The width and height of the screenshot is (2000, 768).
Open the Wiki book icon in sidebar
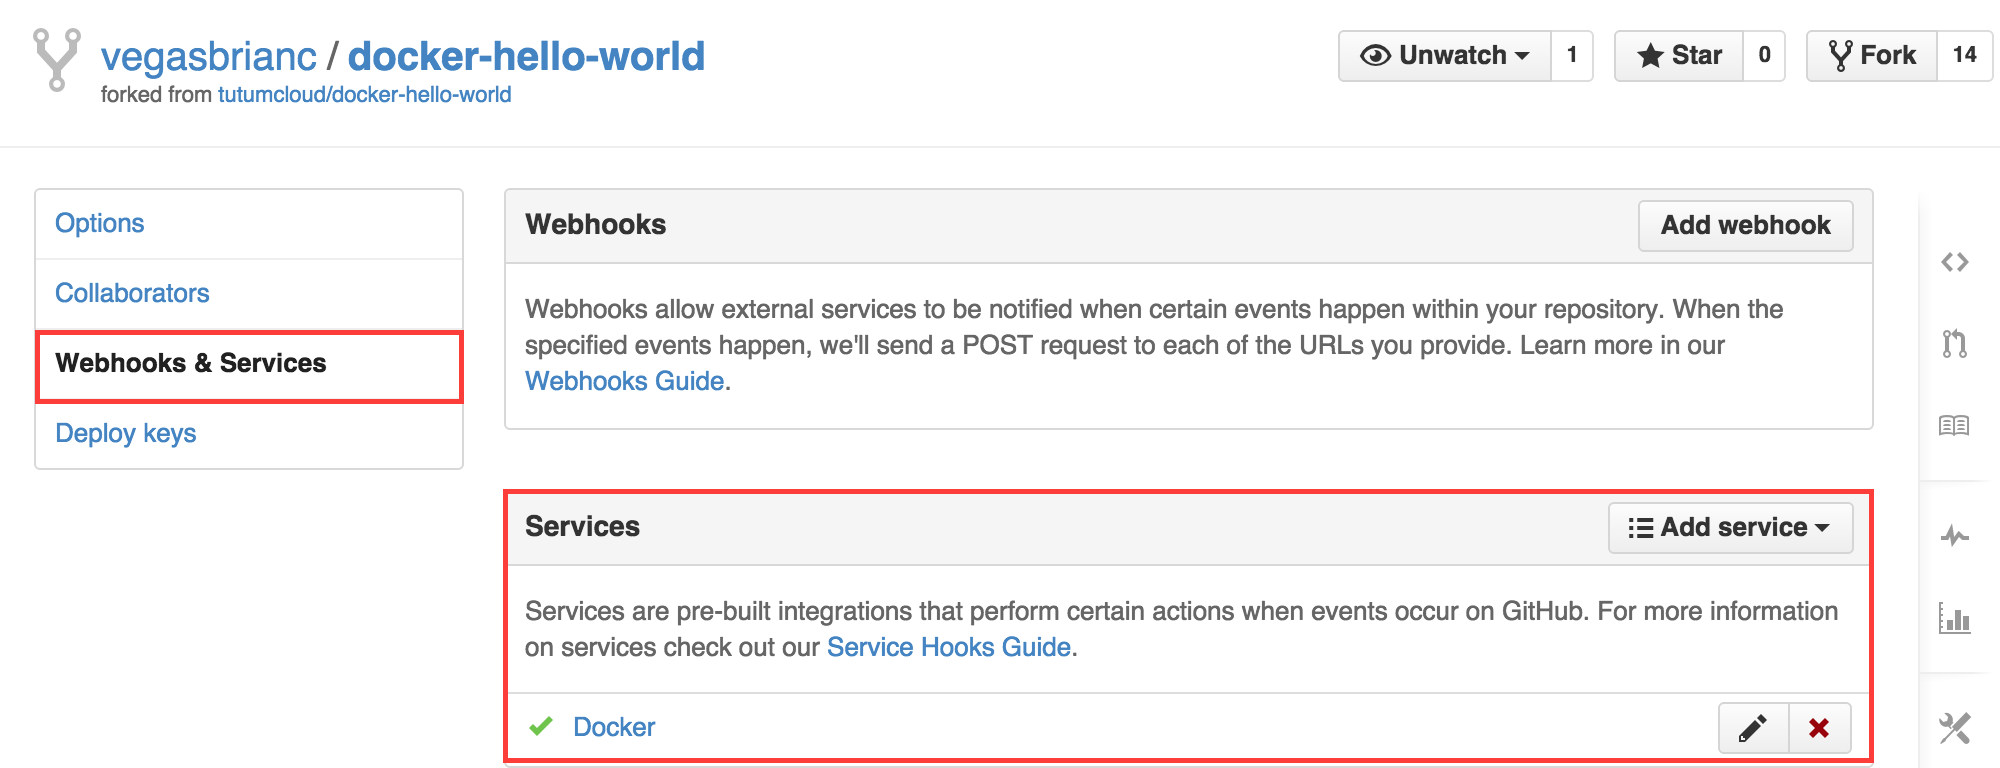1954,426
